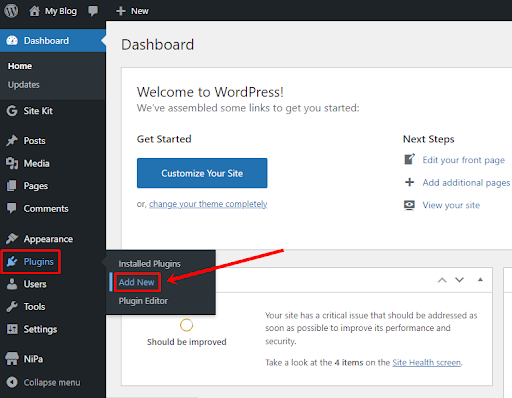
Task: Click the Get Started heading
Action: 164,139
